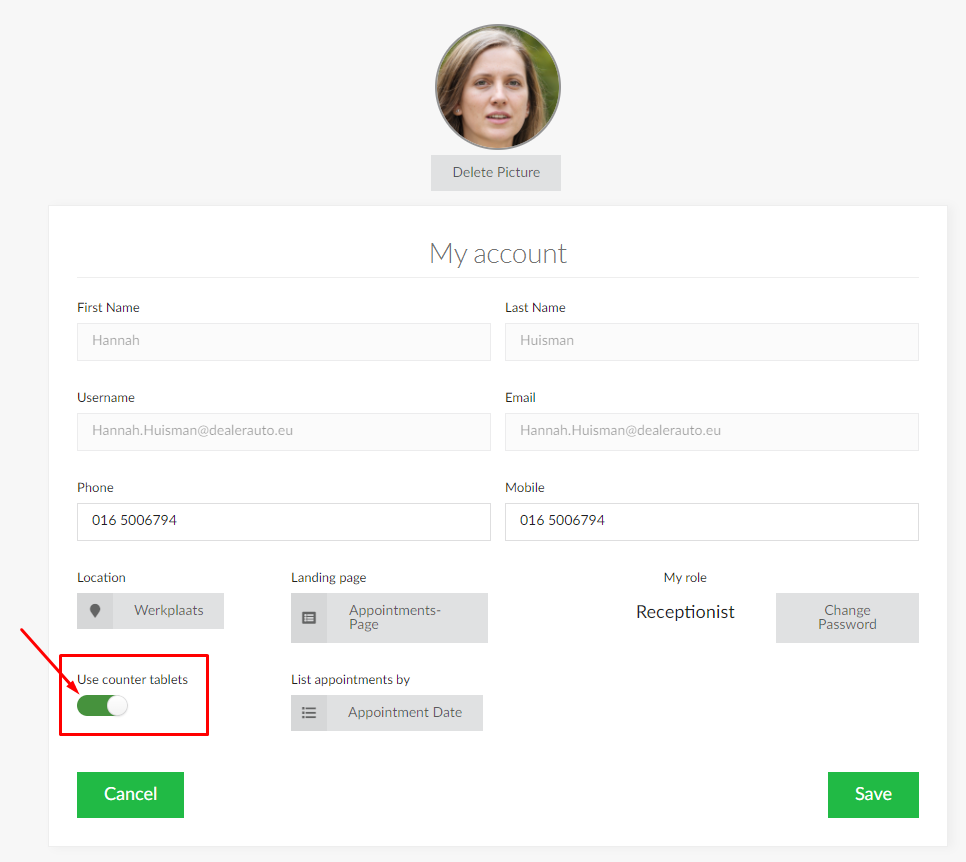
Task: Open the Werkplaats location dropdown
Action: pyautogui.click(x=168, y=611)
